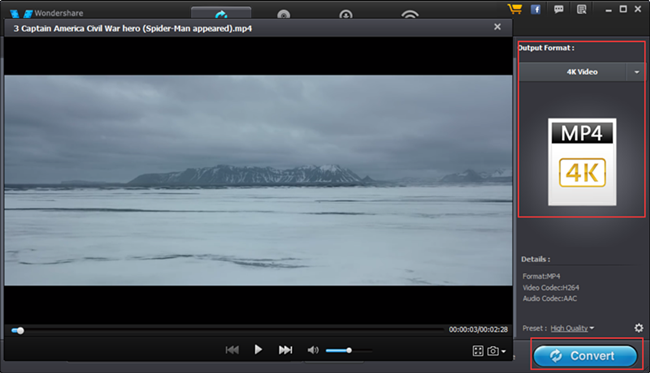Click the video file name title
This screenshot has height=373, width=650.
coord(133,29)
